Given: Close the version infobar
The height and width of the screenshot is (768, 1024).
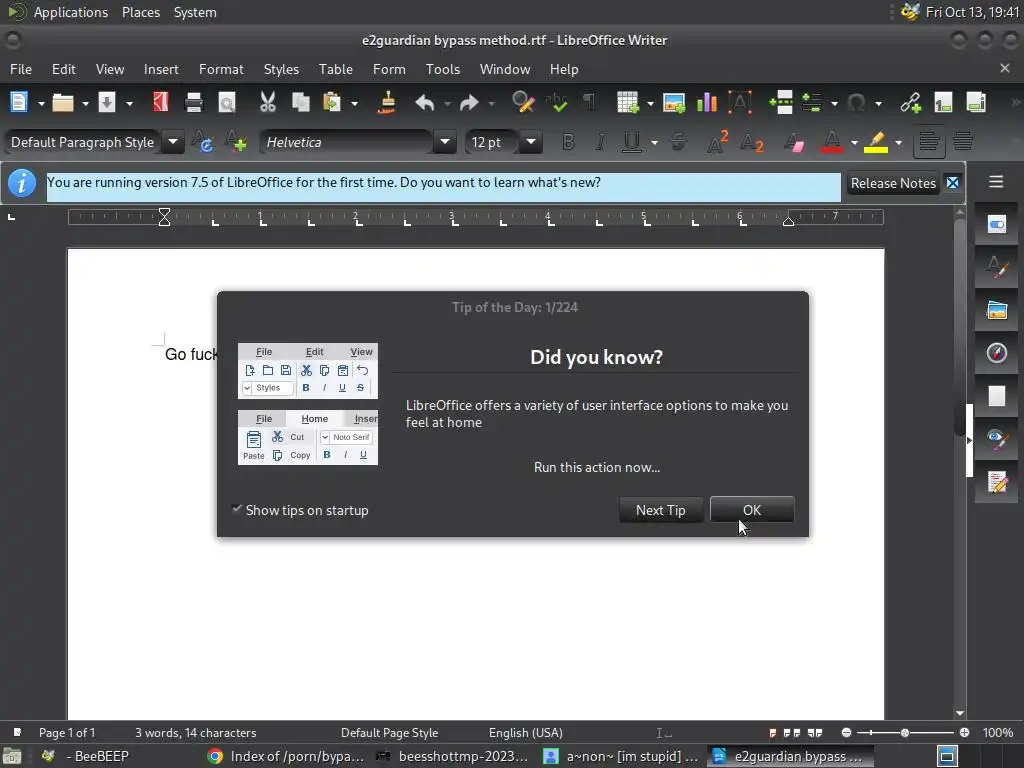Looking at the screenshot, I should tap(953, 183).
